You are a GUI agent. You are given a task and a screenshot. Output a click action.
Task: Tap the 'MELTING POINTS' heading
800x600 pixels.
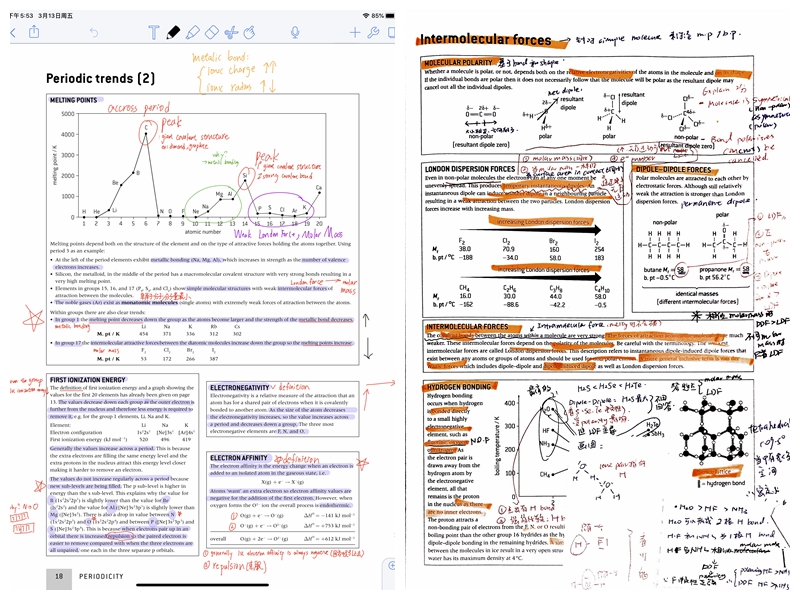73,100
